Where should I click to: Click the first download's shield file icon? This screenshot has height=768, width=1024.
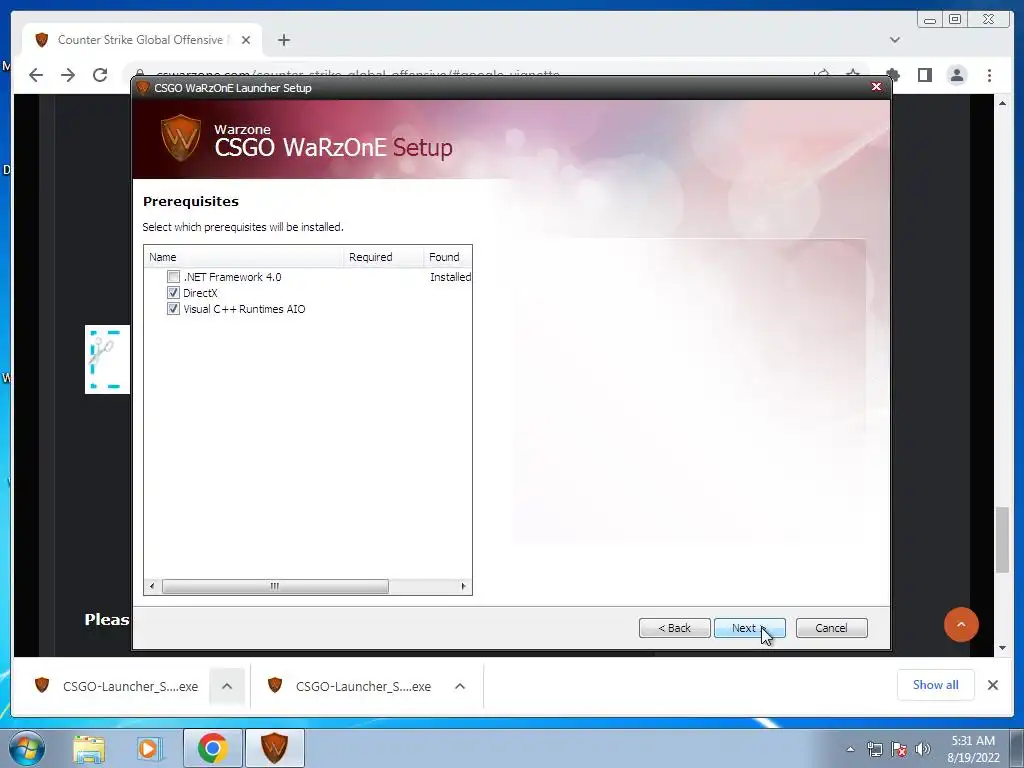[42, 685]
